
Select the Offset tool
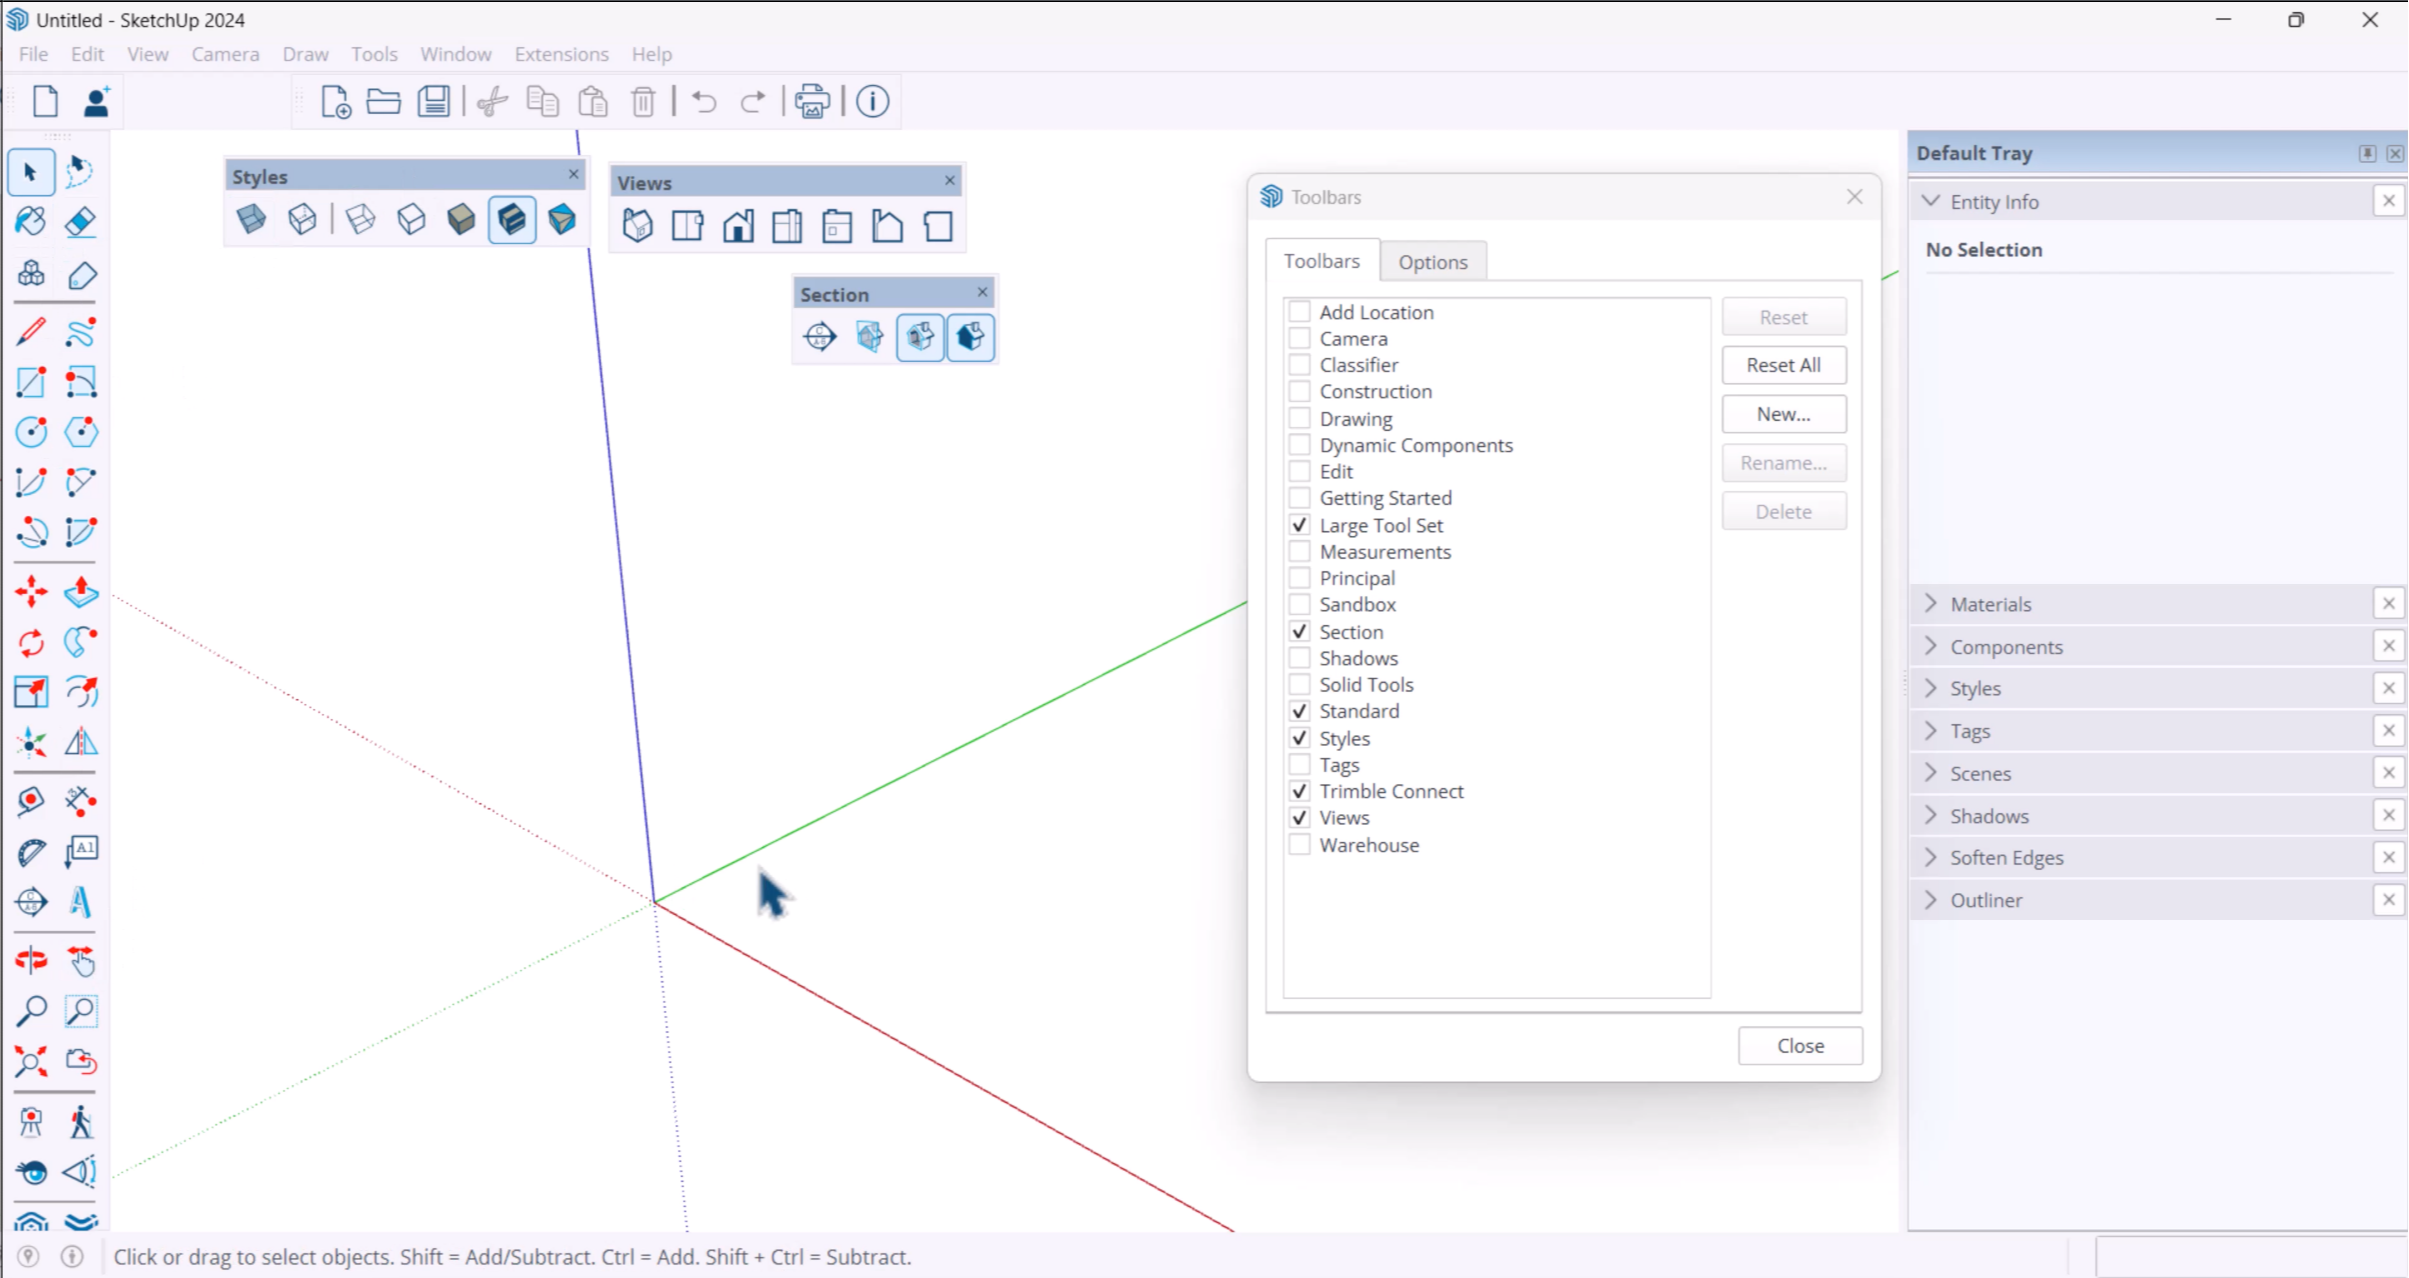pyautogui.click(x=80, y=692)
